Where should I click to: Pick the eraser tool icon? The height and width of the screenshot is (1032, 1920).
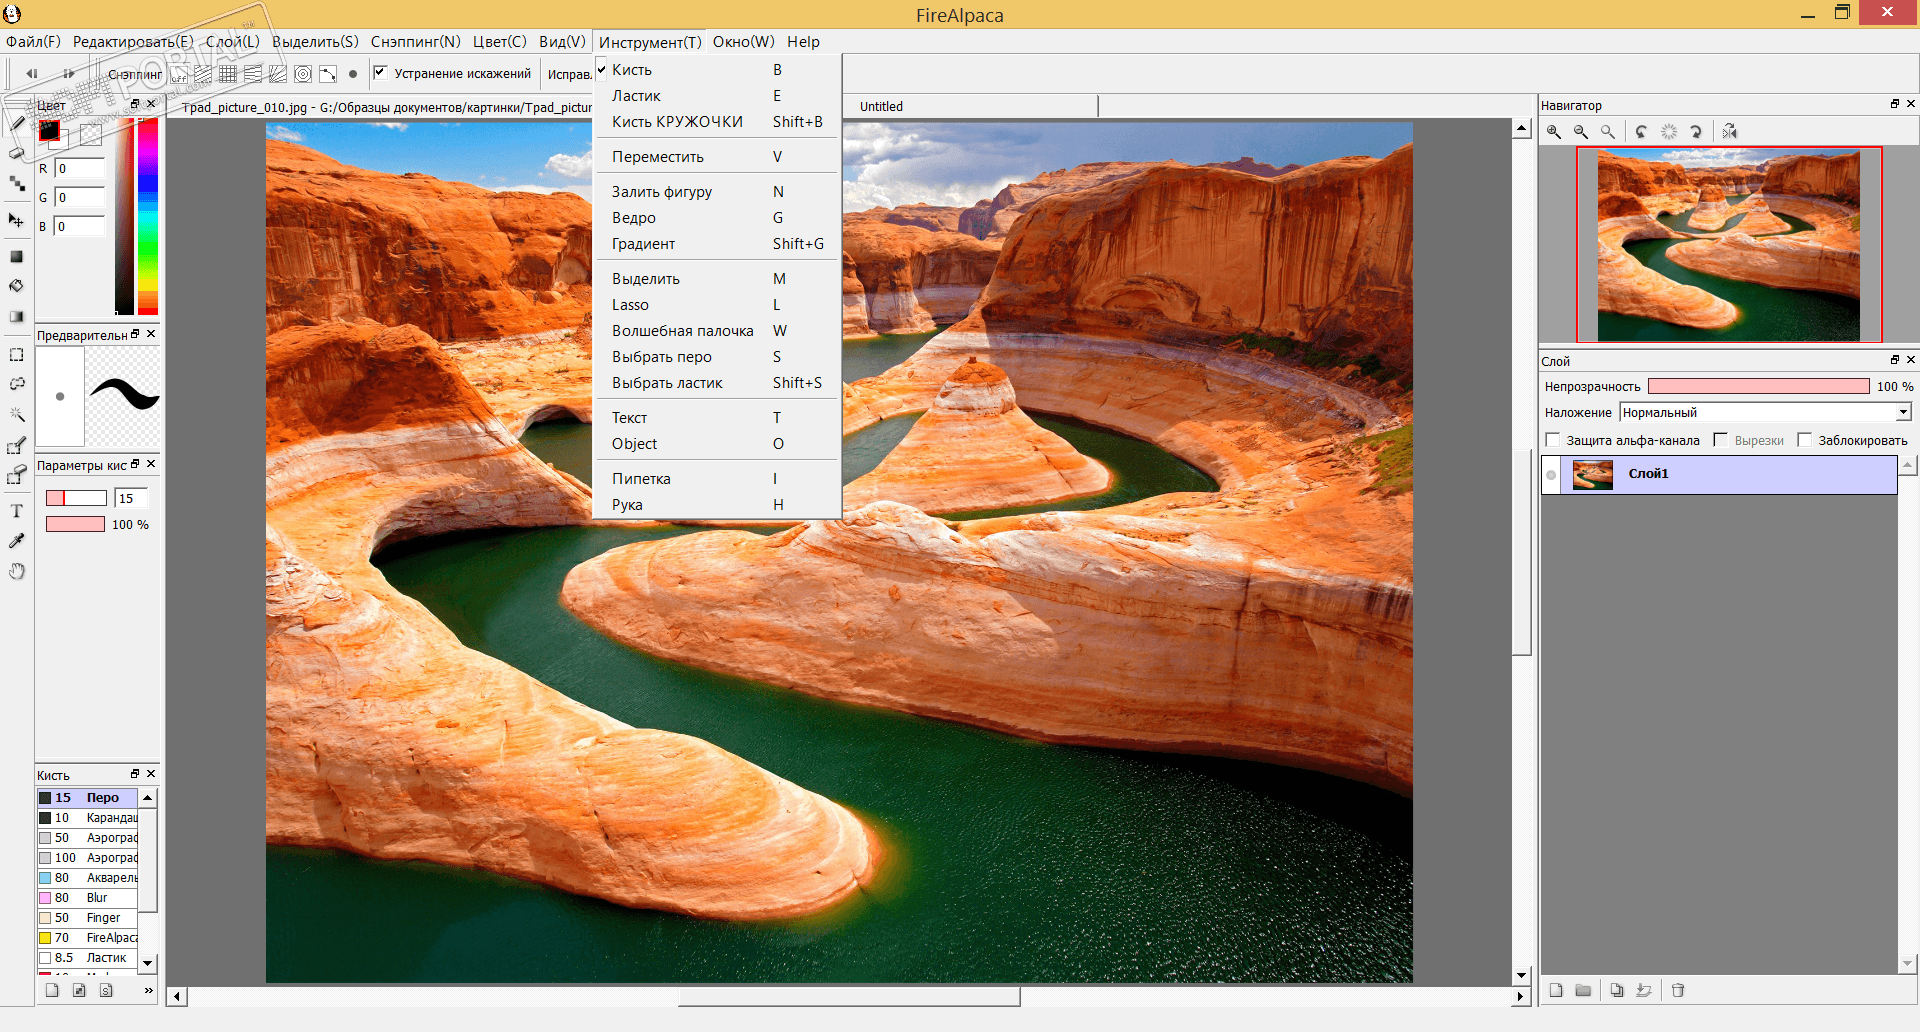[17, 153]
